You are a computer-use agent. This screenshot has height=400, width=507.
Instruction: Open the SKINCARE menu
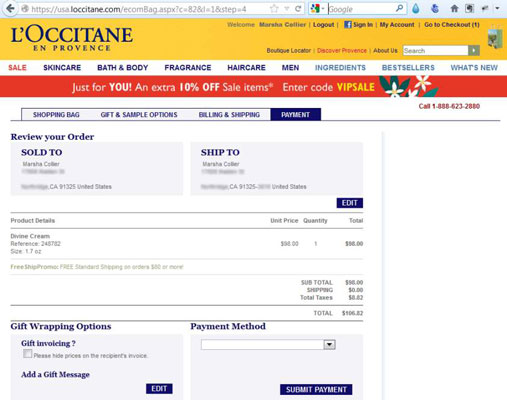(62, 68)
